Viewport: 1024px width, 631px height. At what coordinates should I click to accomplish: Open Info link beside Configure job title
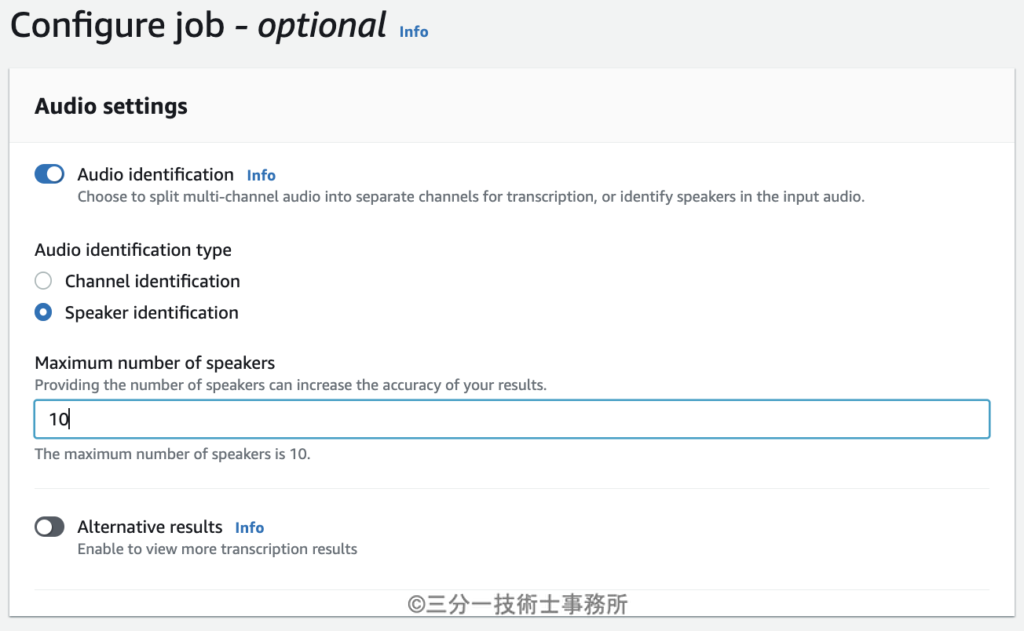tap(413, 32)
